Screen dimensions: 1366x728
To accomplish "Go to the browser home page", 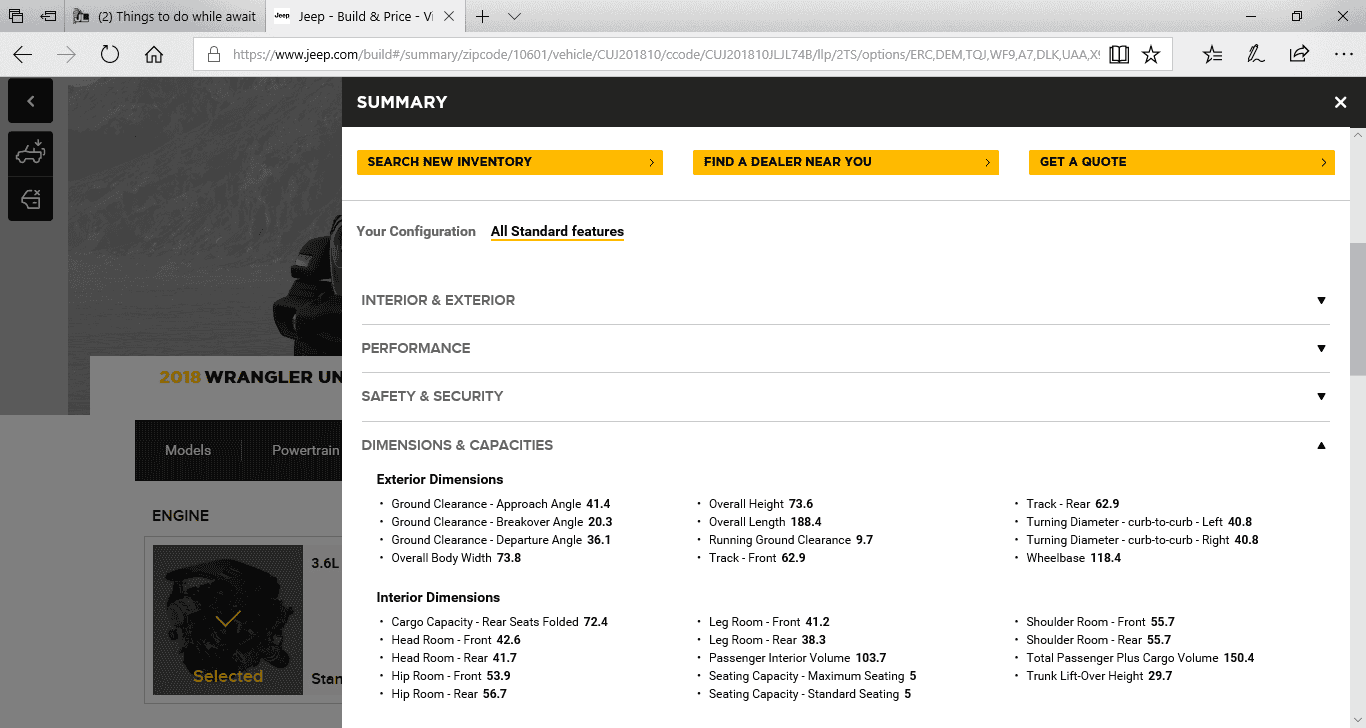I will coord(154,54).
